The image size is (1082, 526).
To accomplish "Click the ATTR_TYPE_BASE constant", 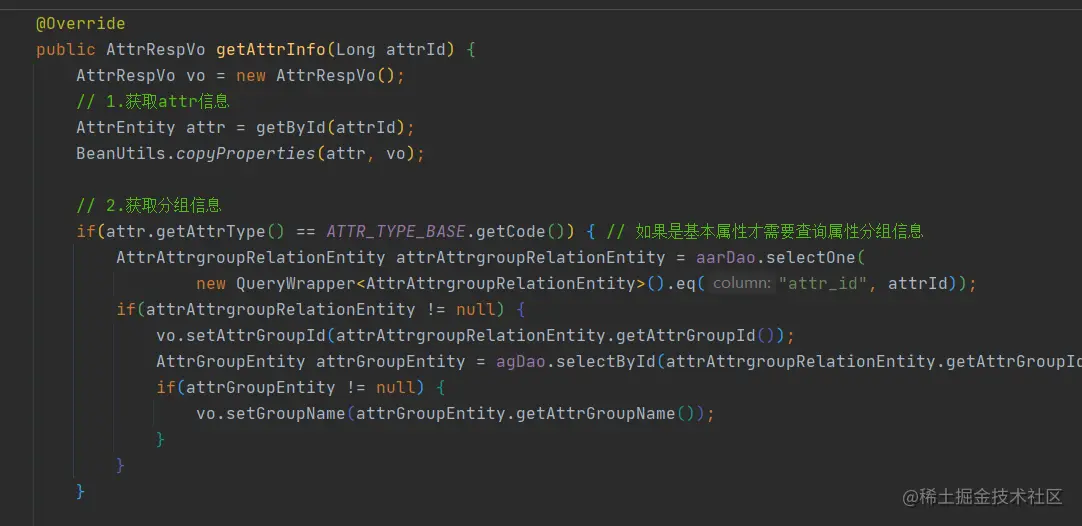I will coord(396,231).
